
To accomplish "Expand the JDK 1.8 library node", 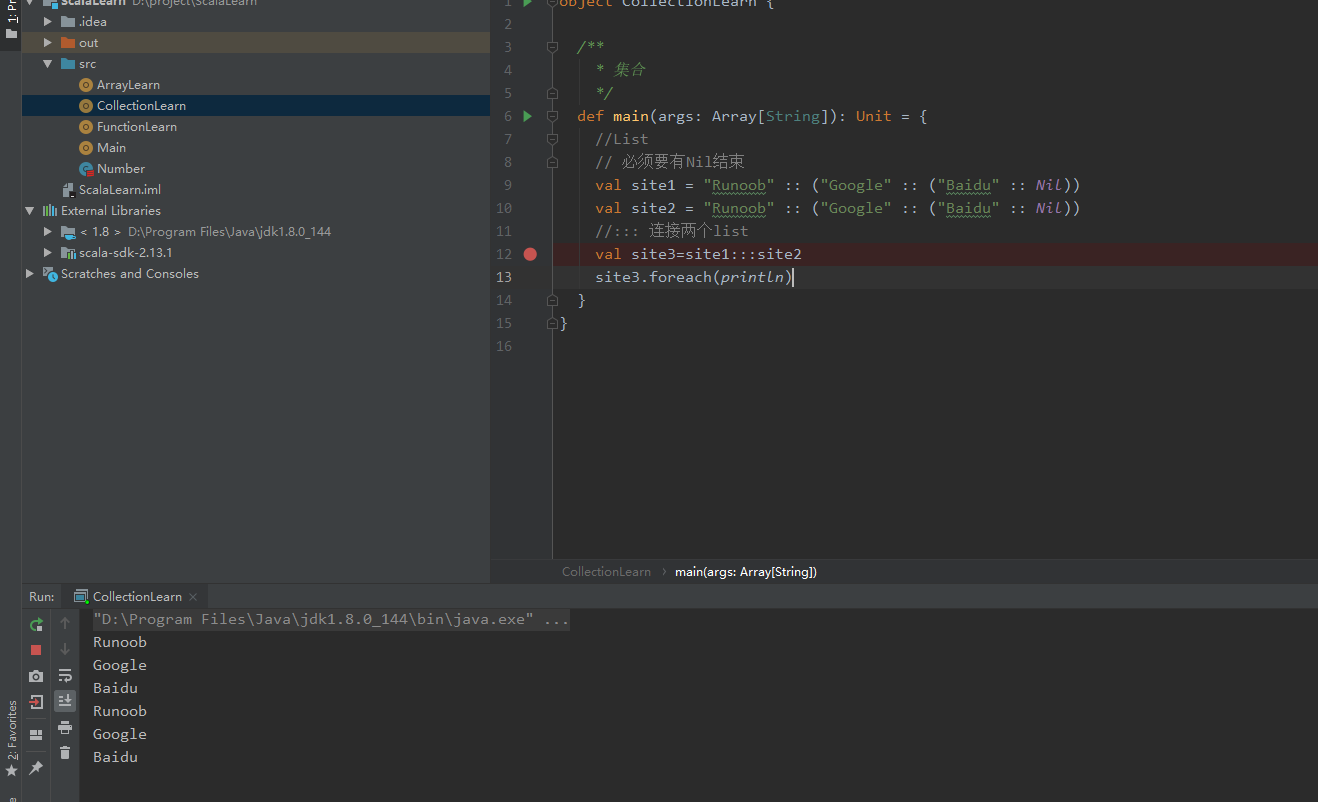I will coord(48,231).
